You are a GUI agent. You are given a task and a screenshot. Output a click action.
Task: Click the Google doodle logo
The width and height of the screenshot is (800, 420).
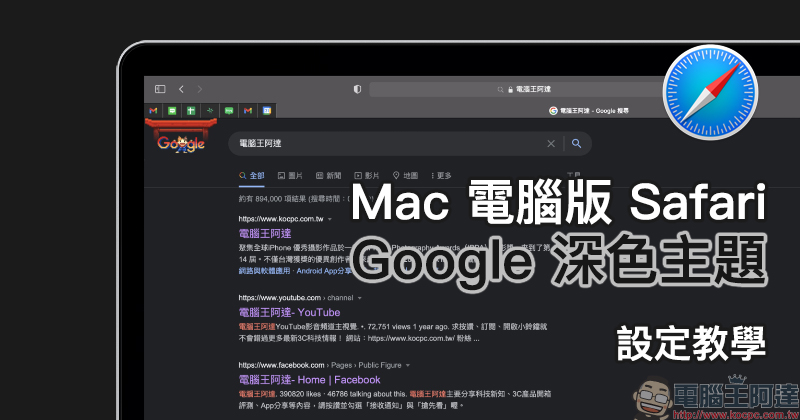point(181,137)
